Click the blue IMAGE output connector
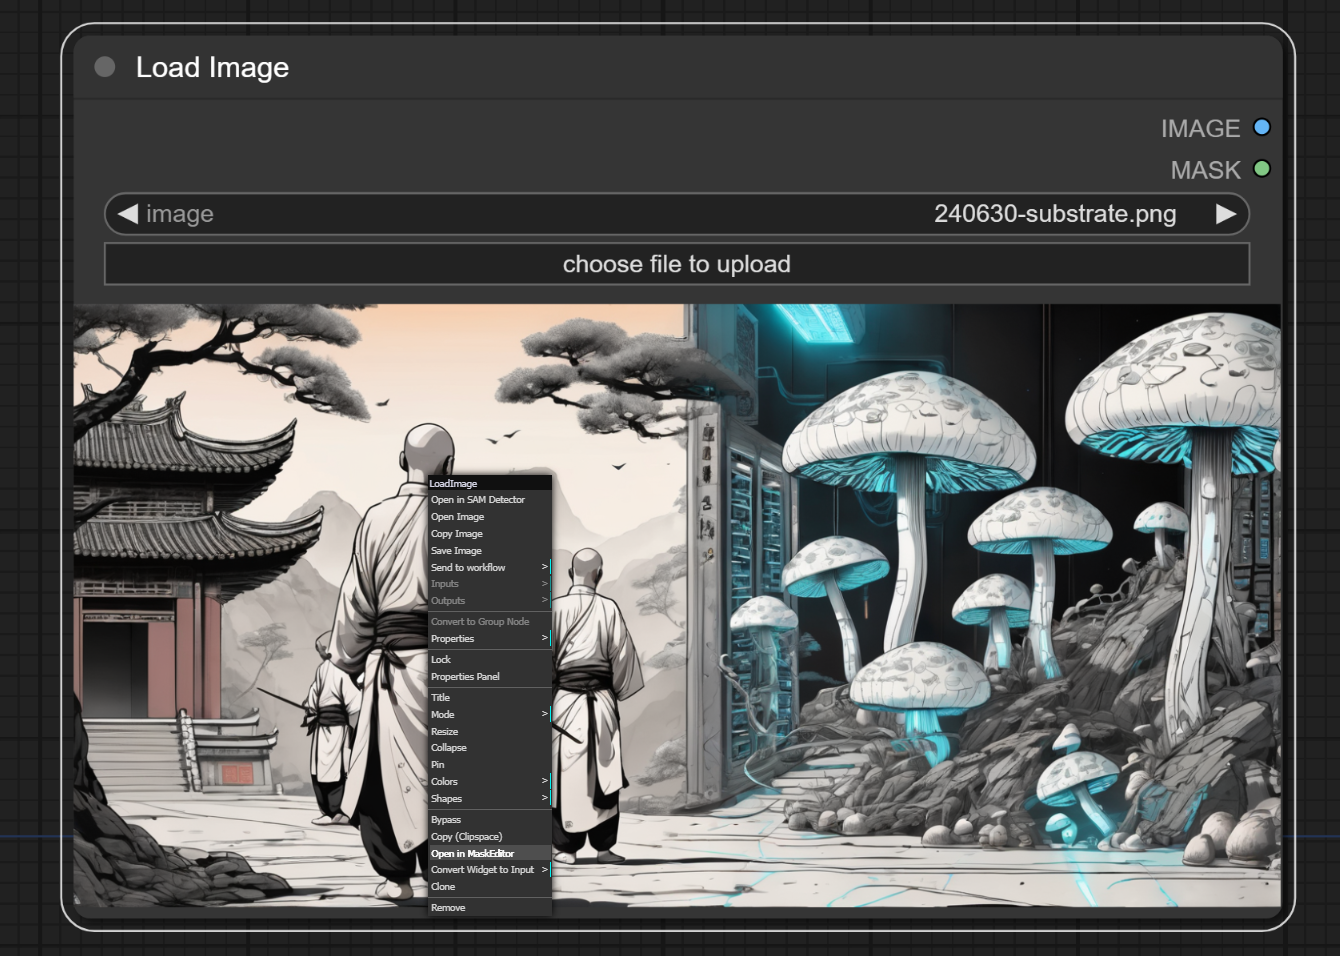This screenshot has height=956, width=1340. 1261,127
